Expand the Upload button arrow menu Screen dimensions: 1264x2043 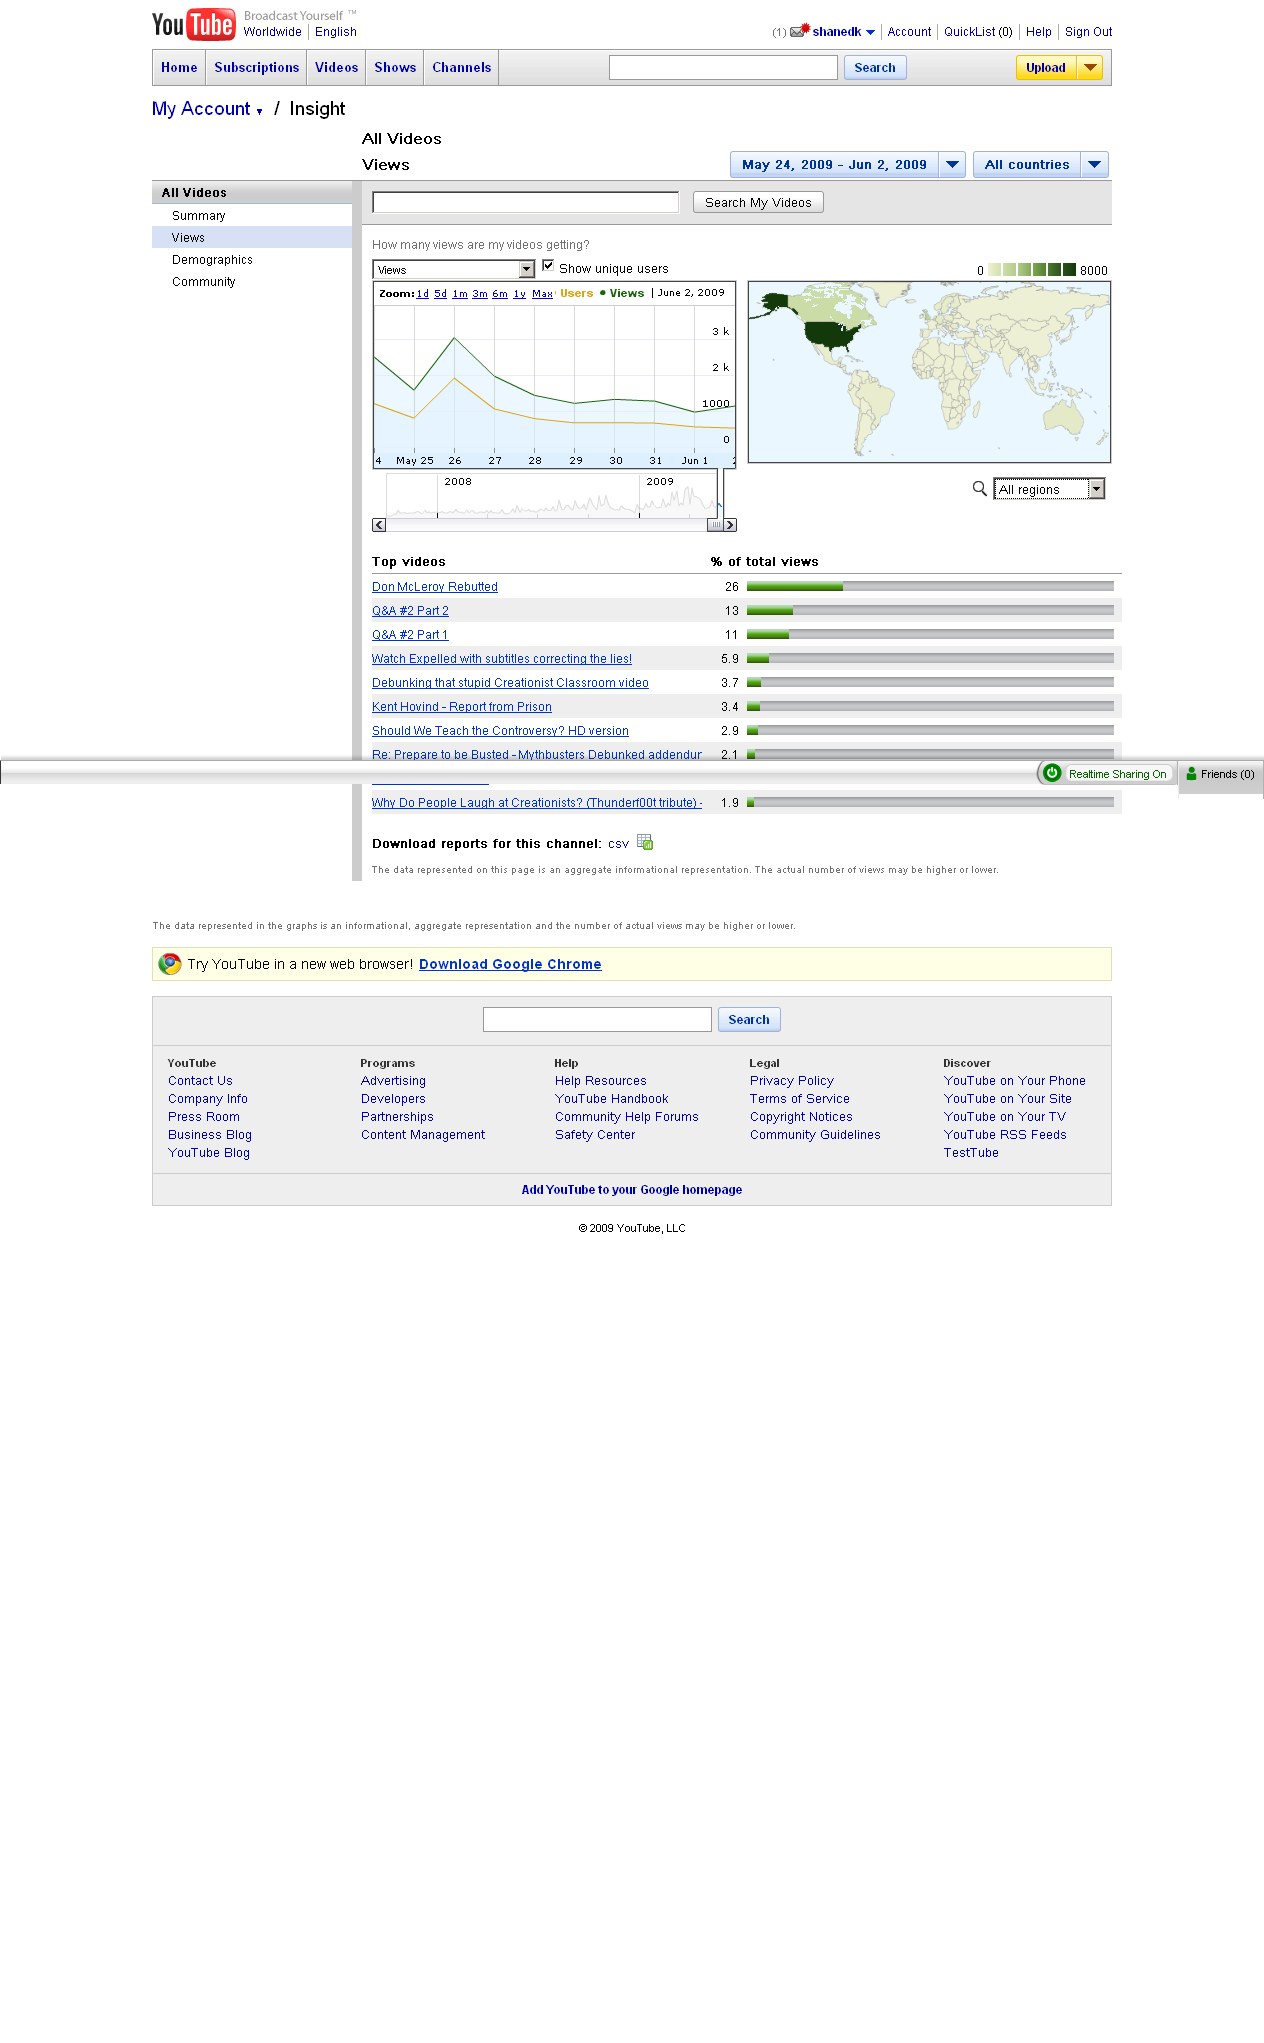(1090, 68)
